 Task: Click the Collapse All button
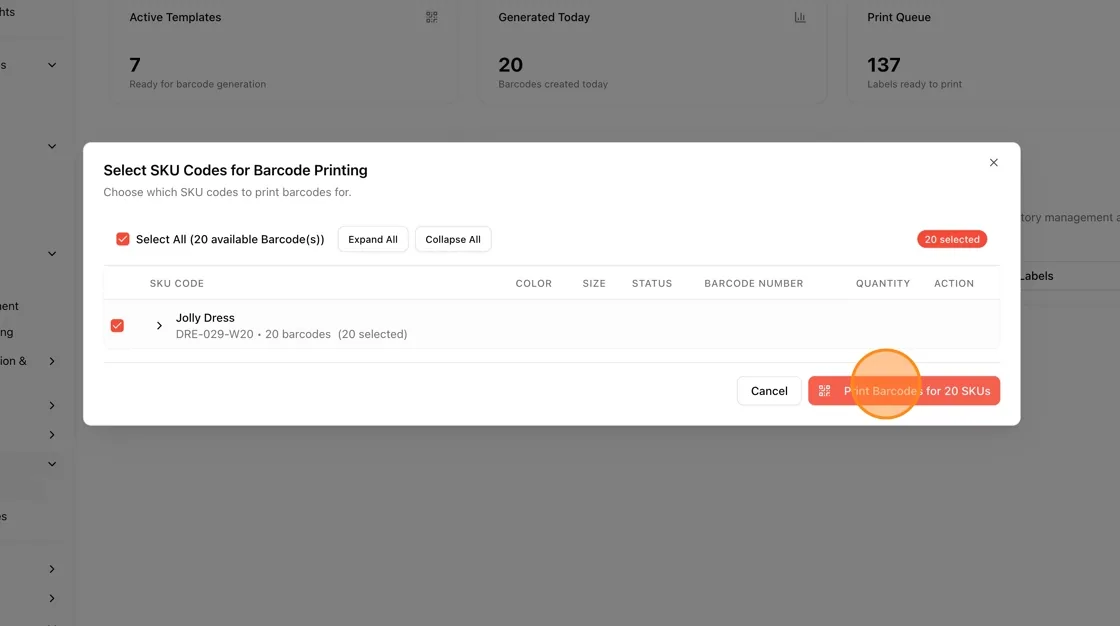click(x=453, y=239)
